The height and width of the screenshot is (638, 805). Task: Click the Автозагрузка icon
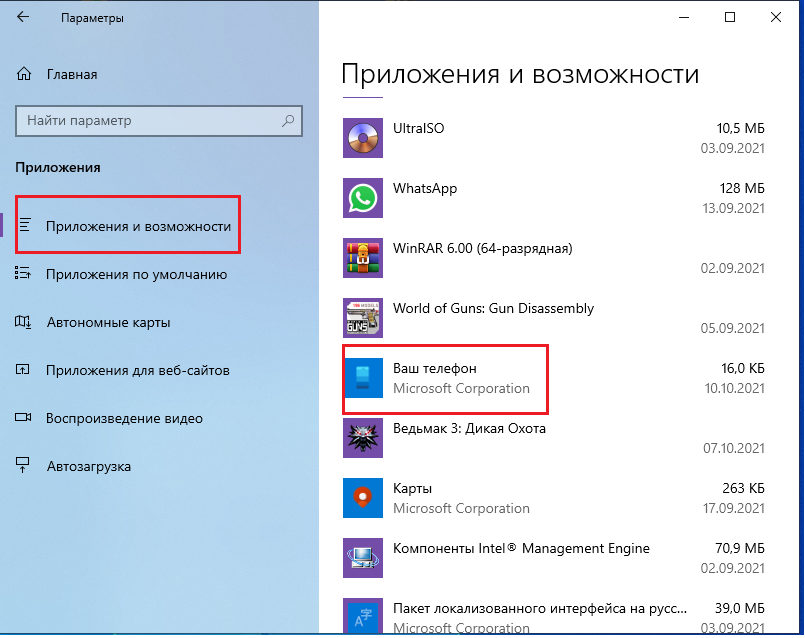pyautogui.click(x=23, y=465)
